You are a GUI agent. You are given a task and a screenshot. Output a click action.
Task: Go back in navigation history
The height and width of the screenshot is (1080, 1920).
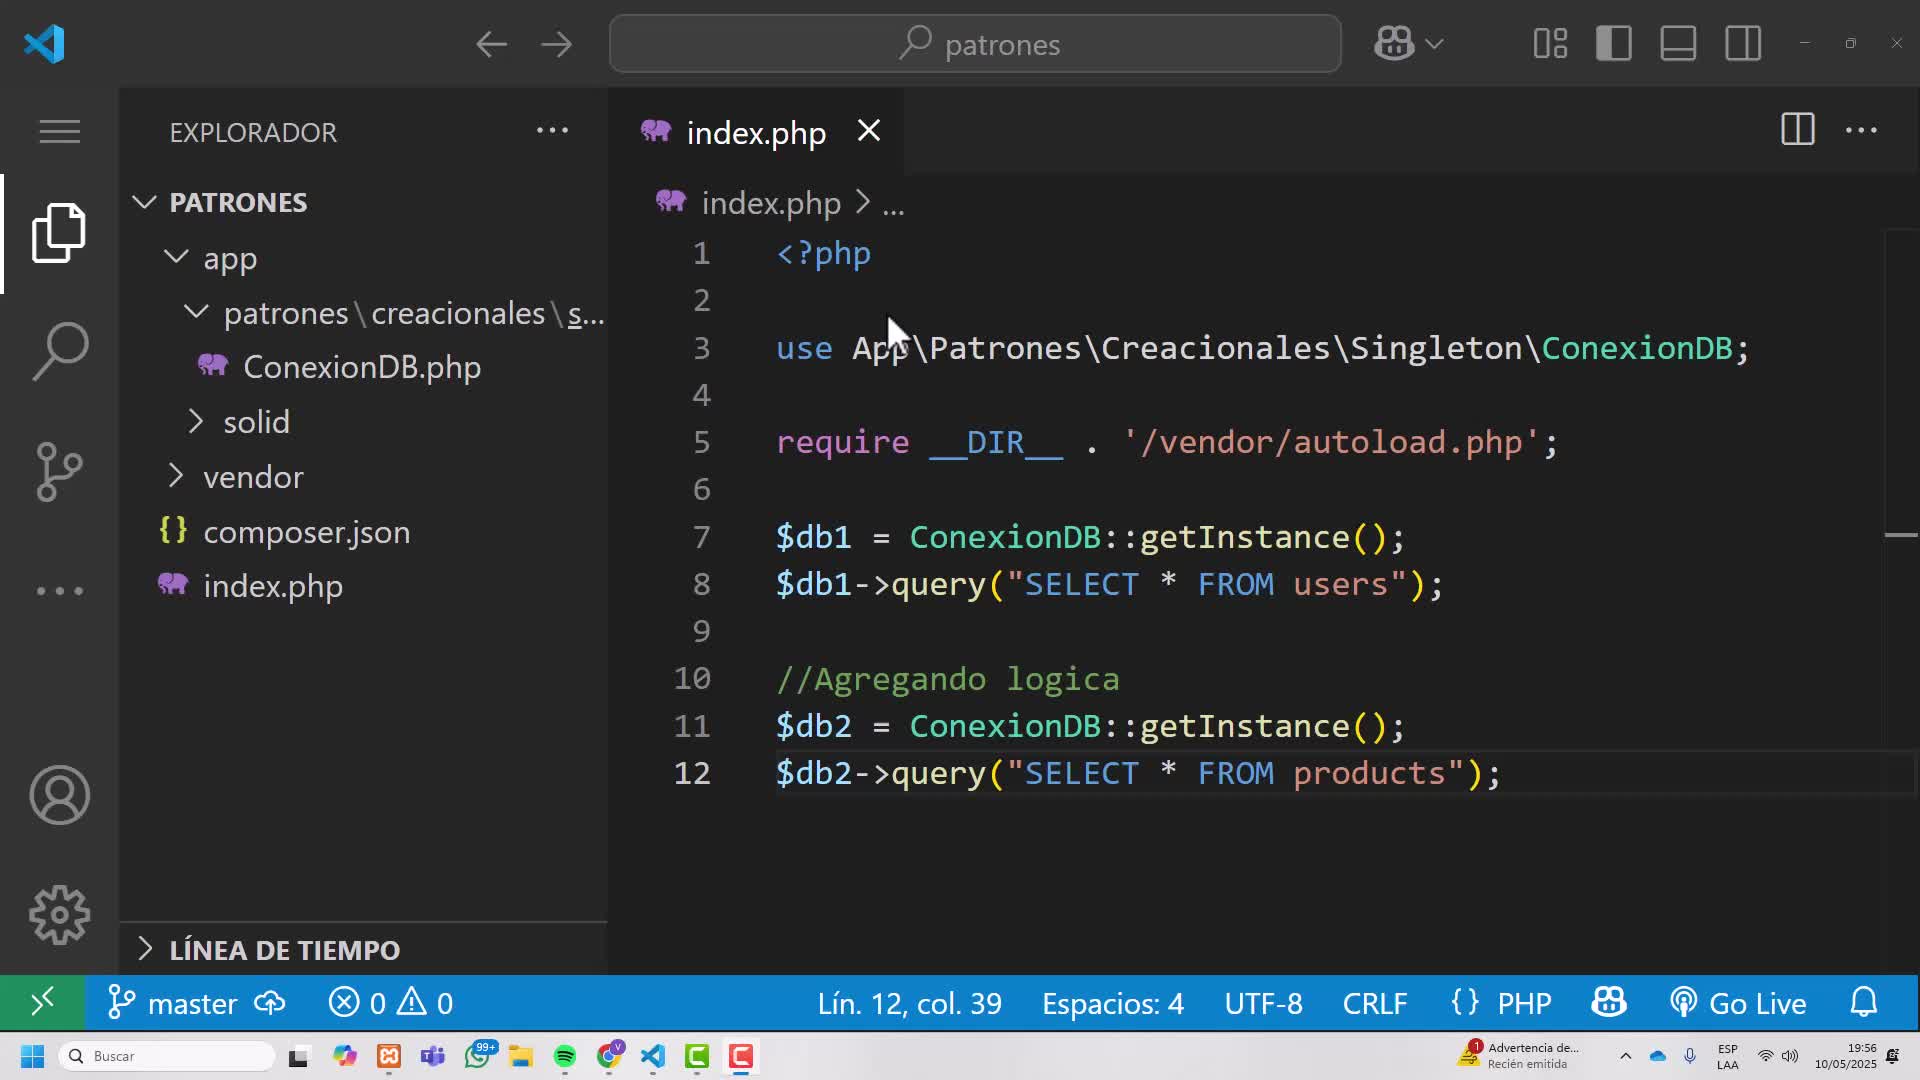[491, 44]
